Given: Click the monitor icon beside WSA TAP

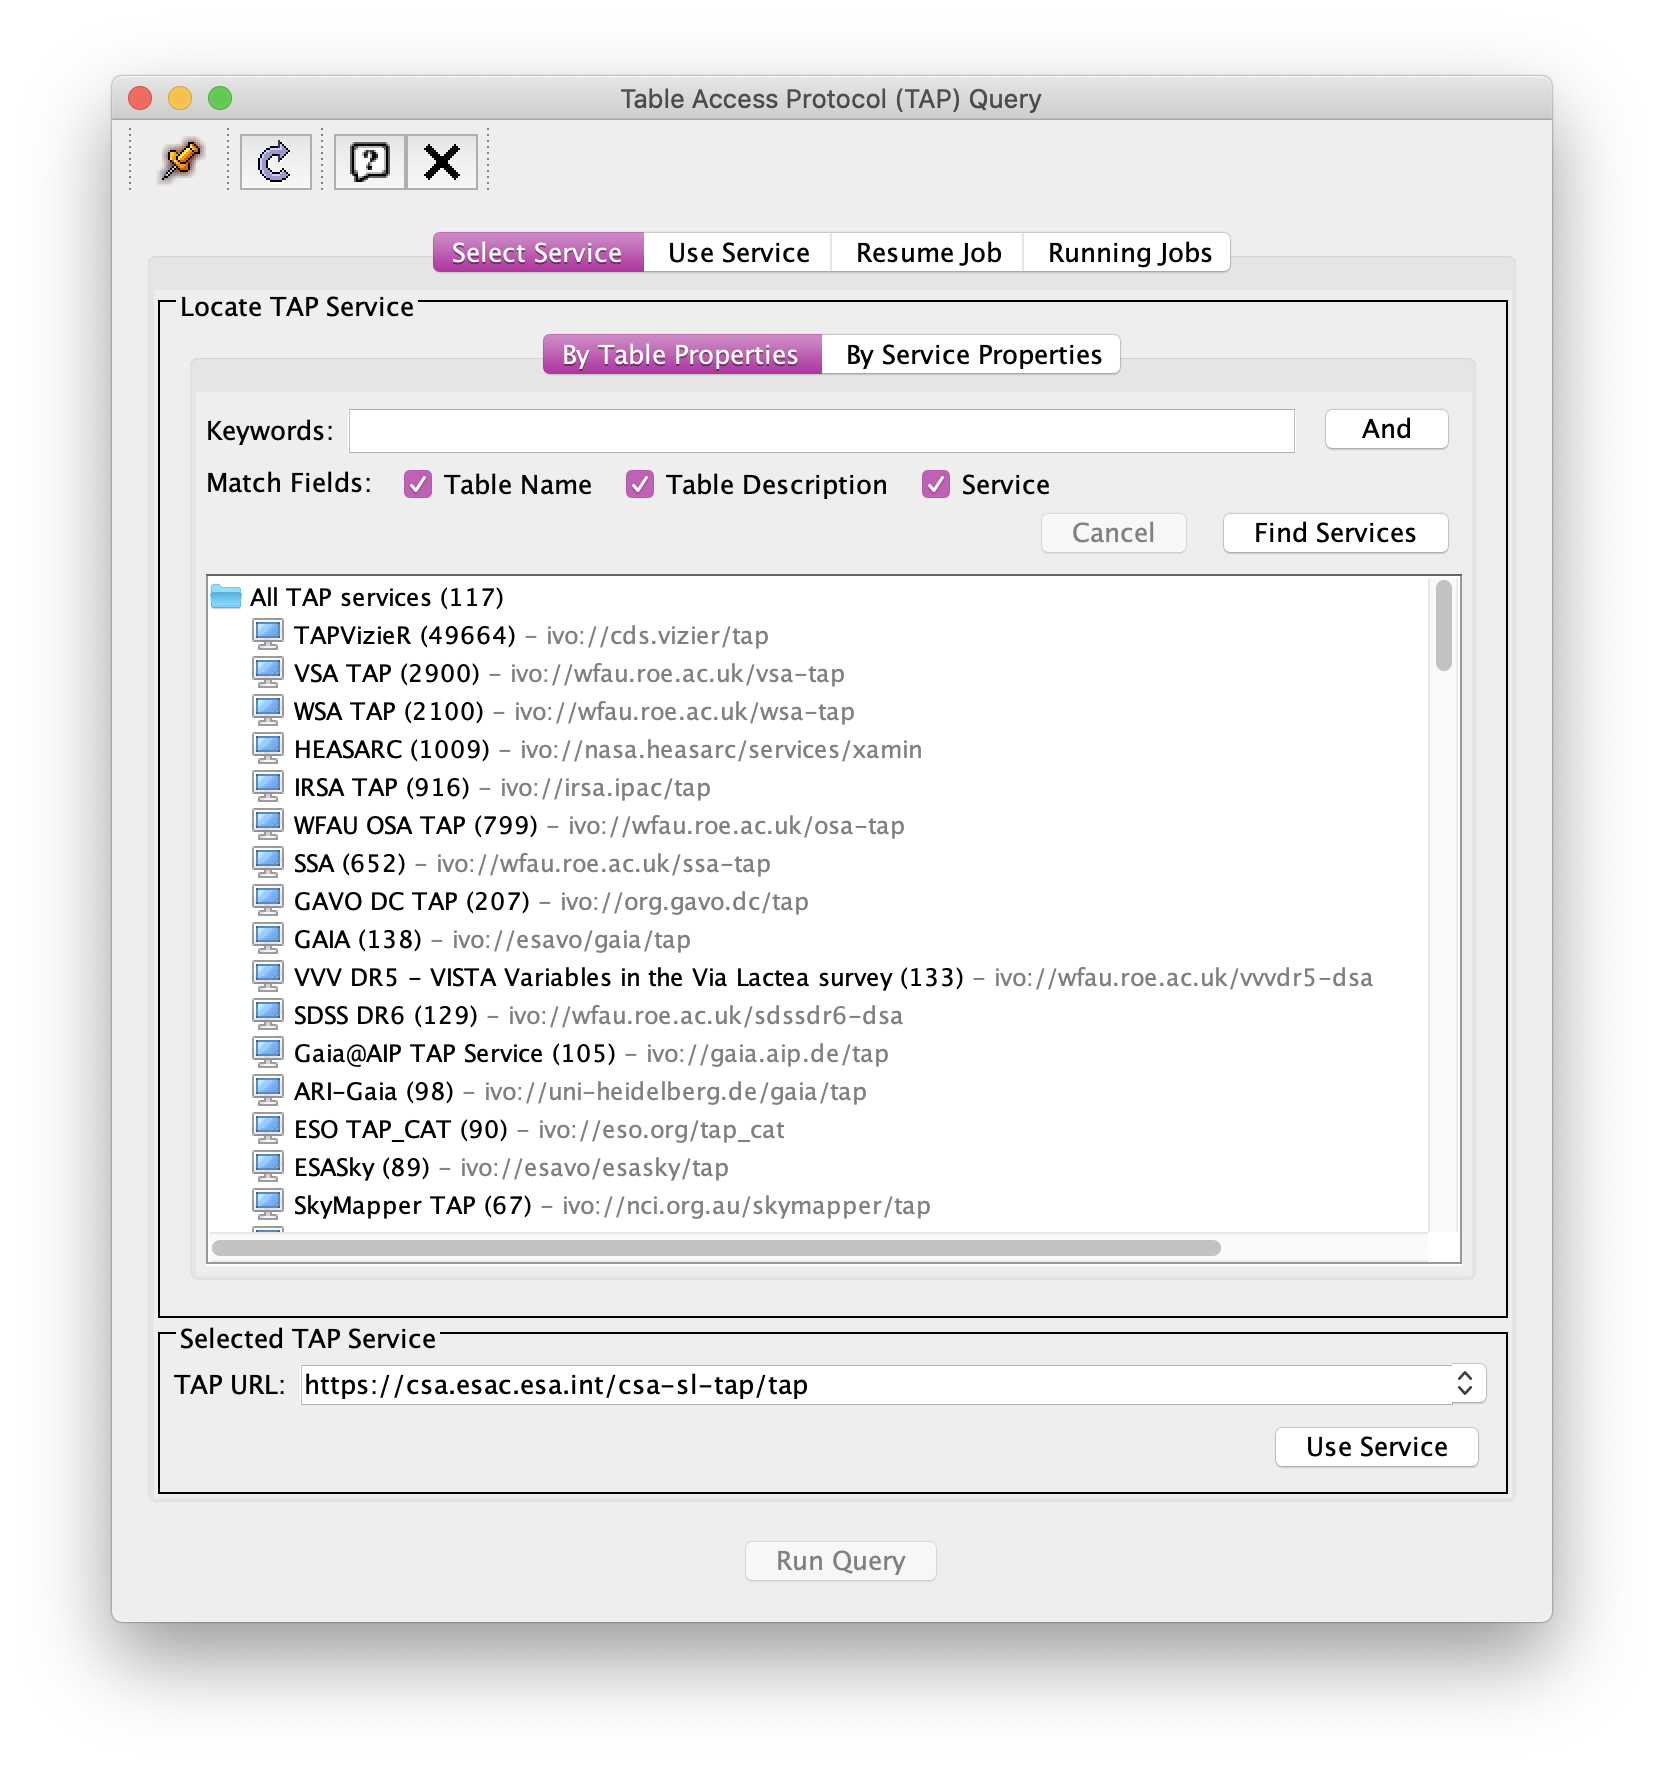Looking at the screenshot, I should 267,711.
